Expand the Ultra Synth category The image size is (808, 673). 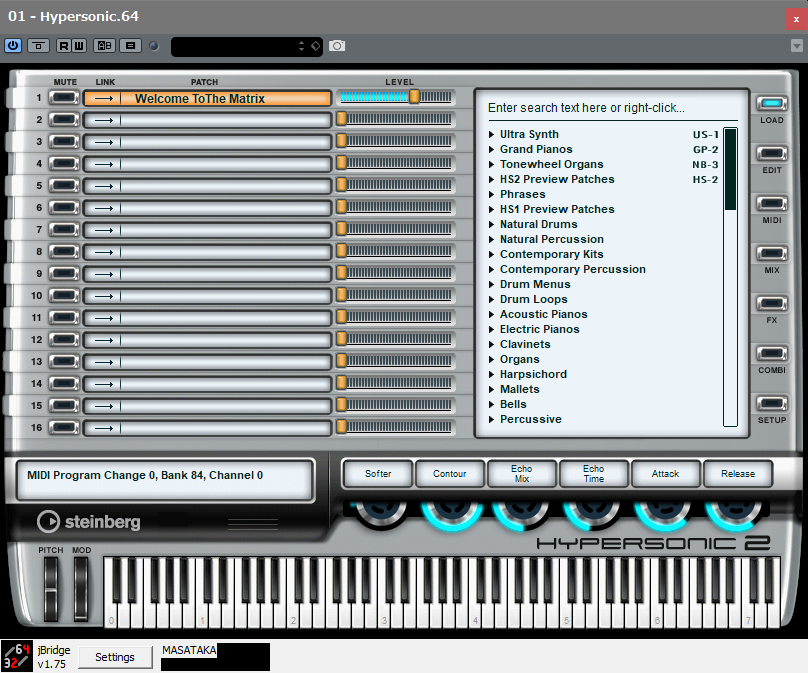click(x=492, y=134)
